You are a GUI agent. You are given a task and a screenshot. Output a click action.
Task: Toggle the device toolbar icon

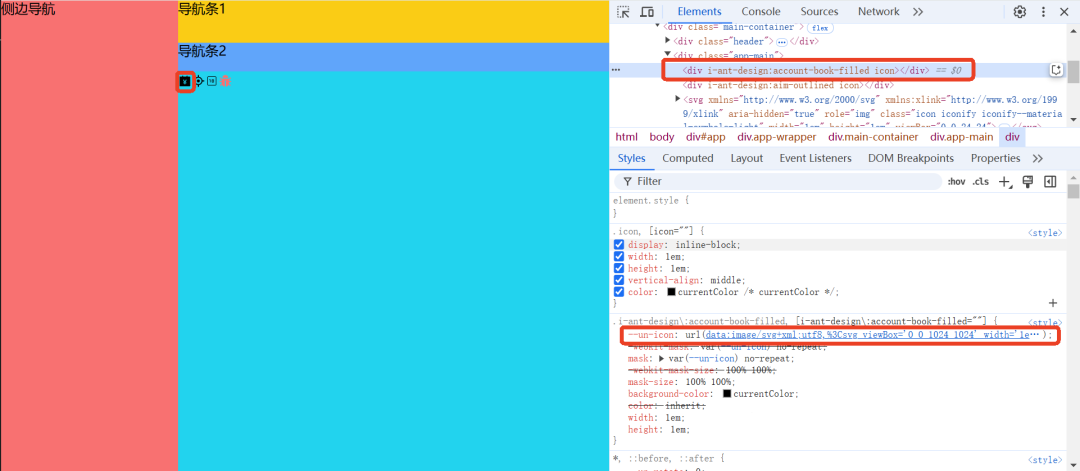(646, 12)
